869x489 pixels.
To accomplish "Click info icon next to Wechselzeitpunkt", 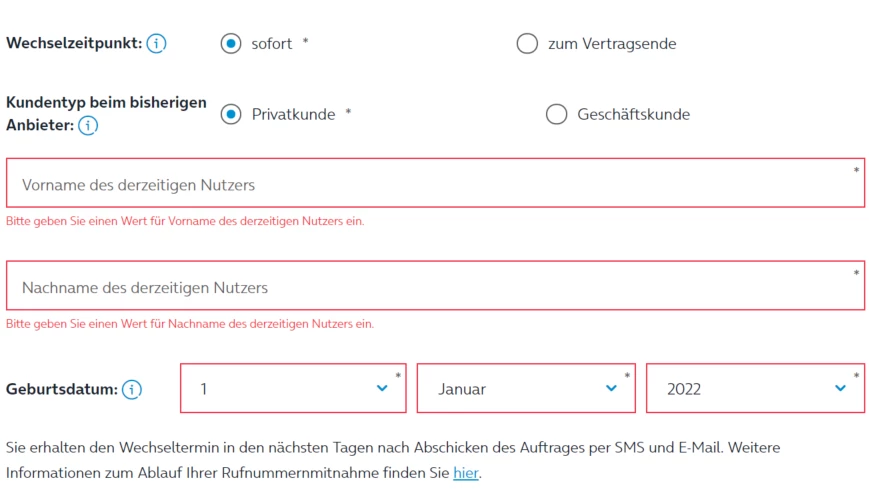I will [x=156, y=44].
